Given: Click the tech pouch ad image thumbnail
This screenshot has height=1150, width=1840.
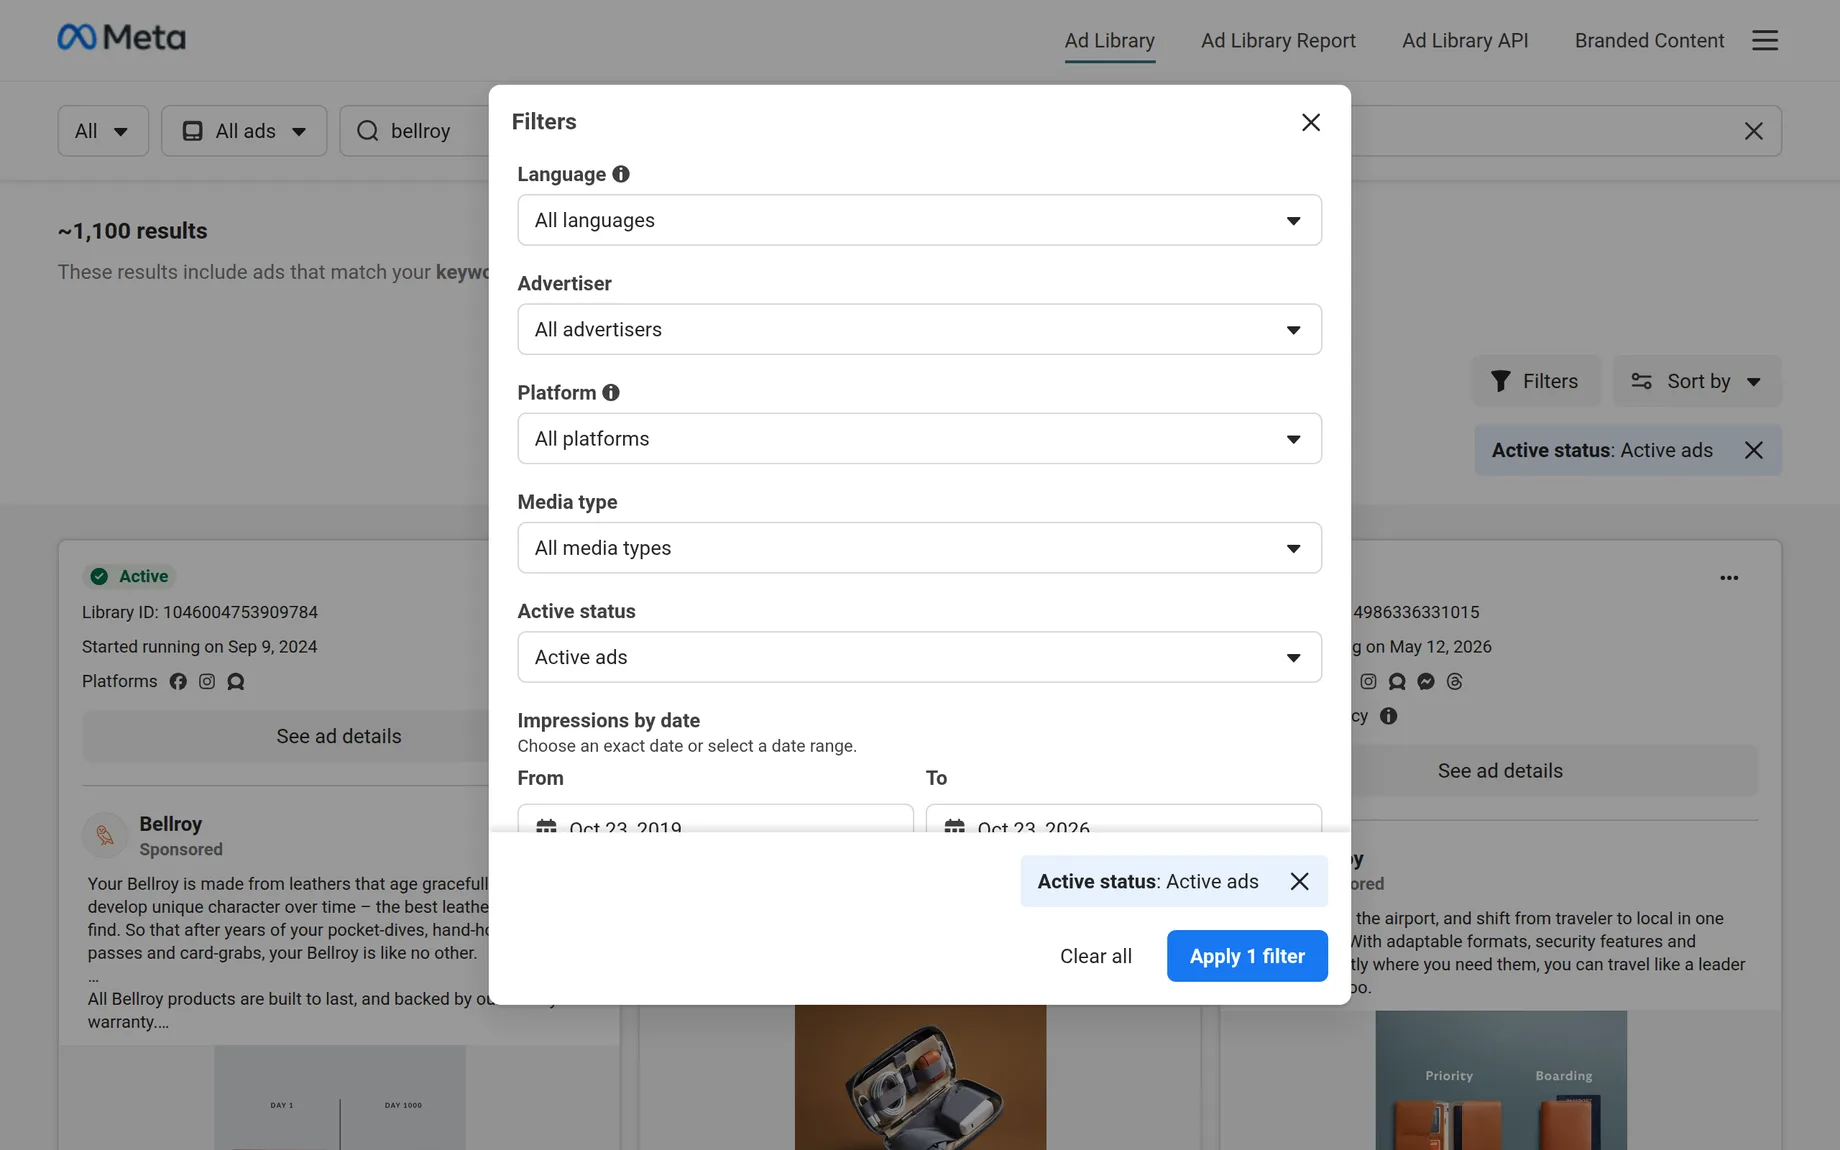Looking at the screenshot, I should coord(920,1078).
